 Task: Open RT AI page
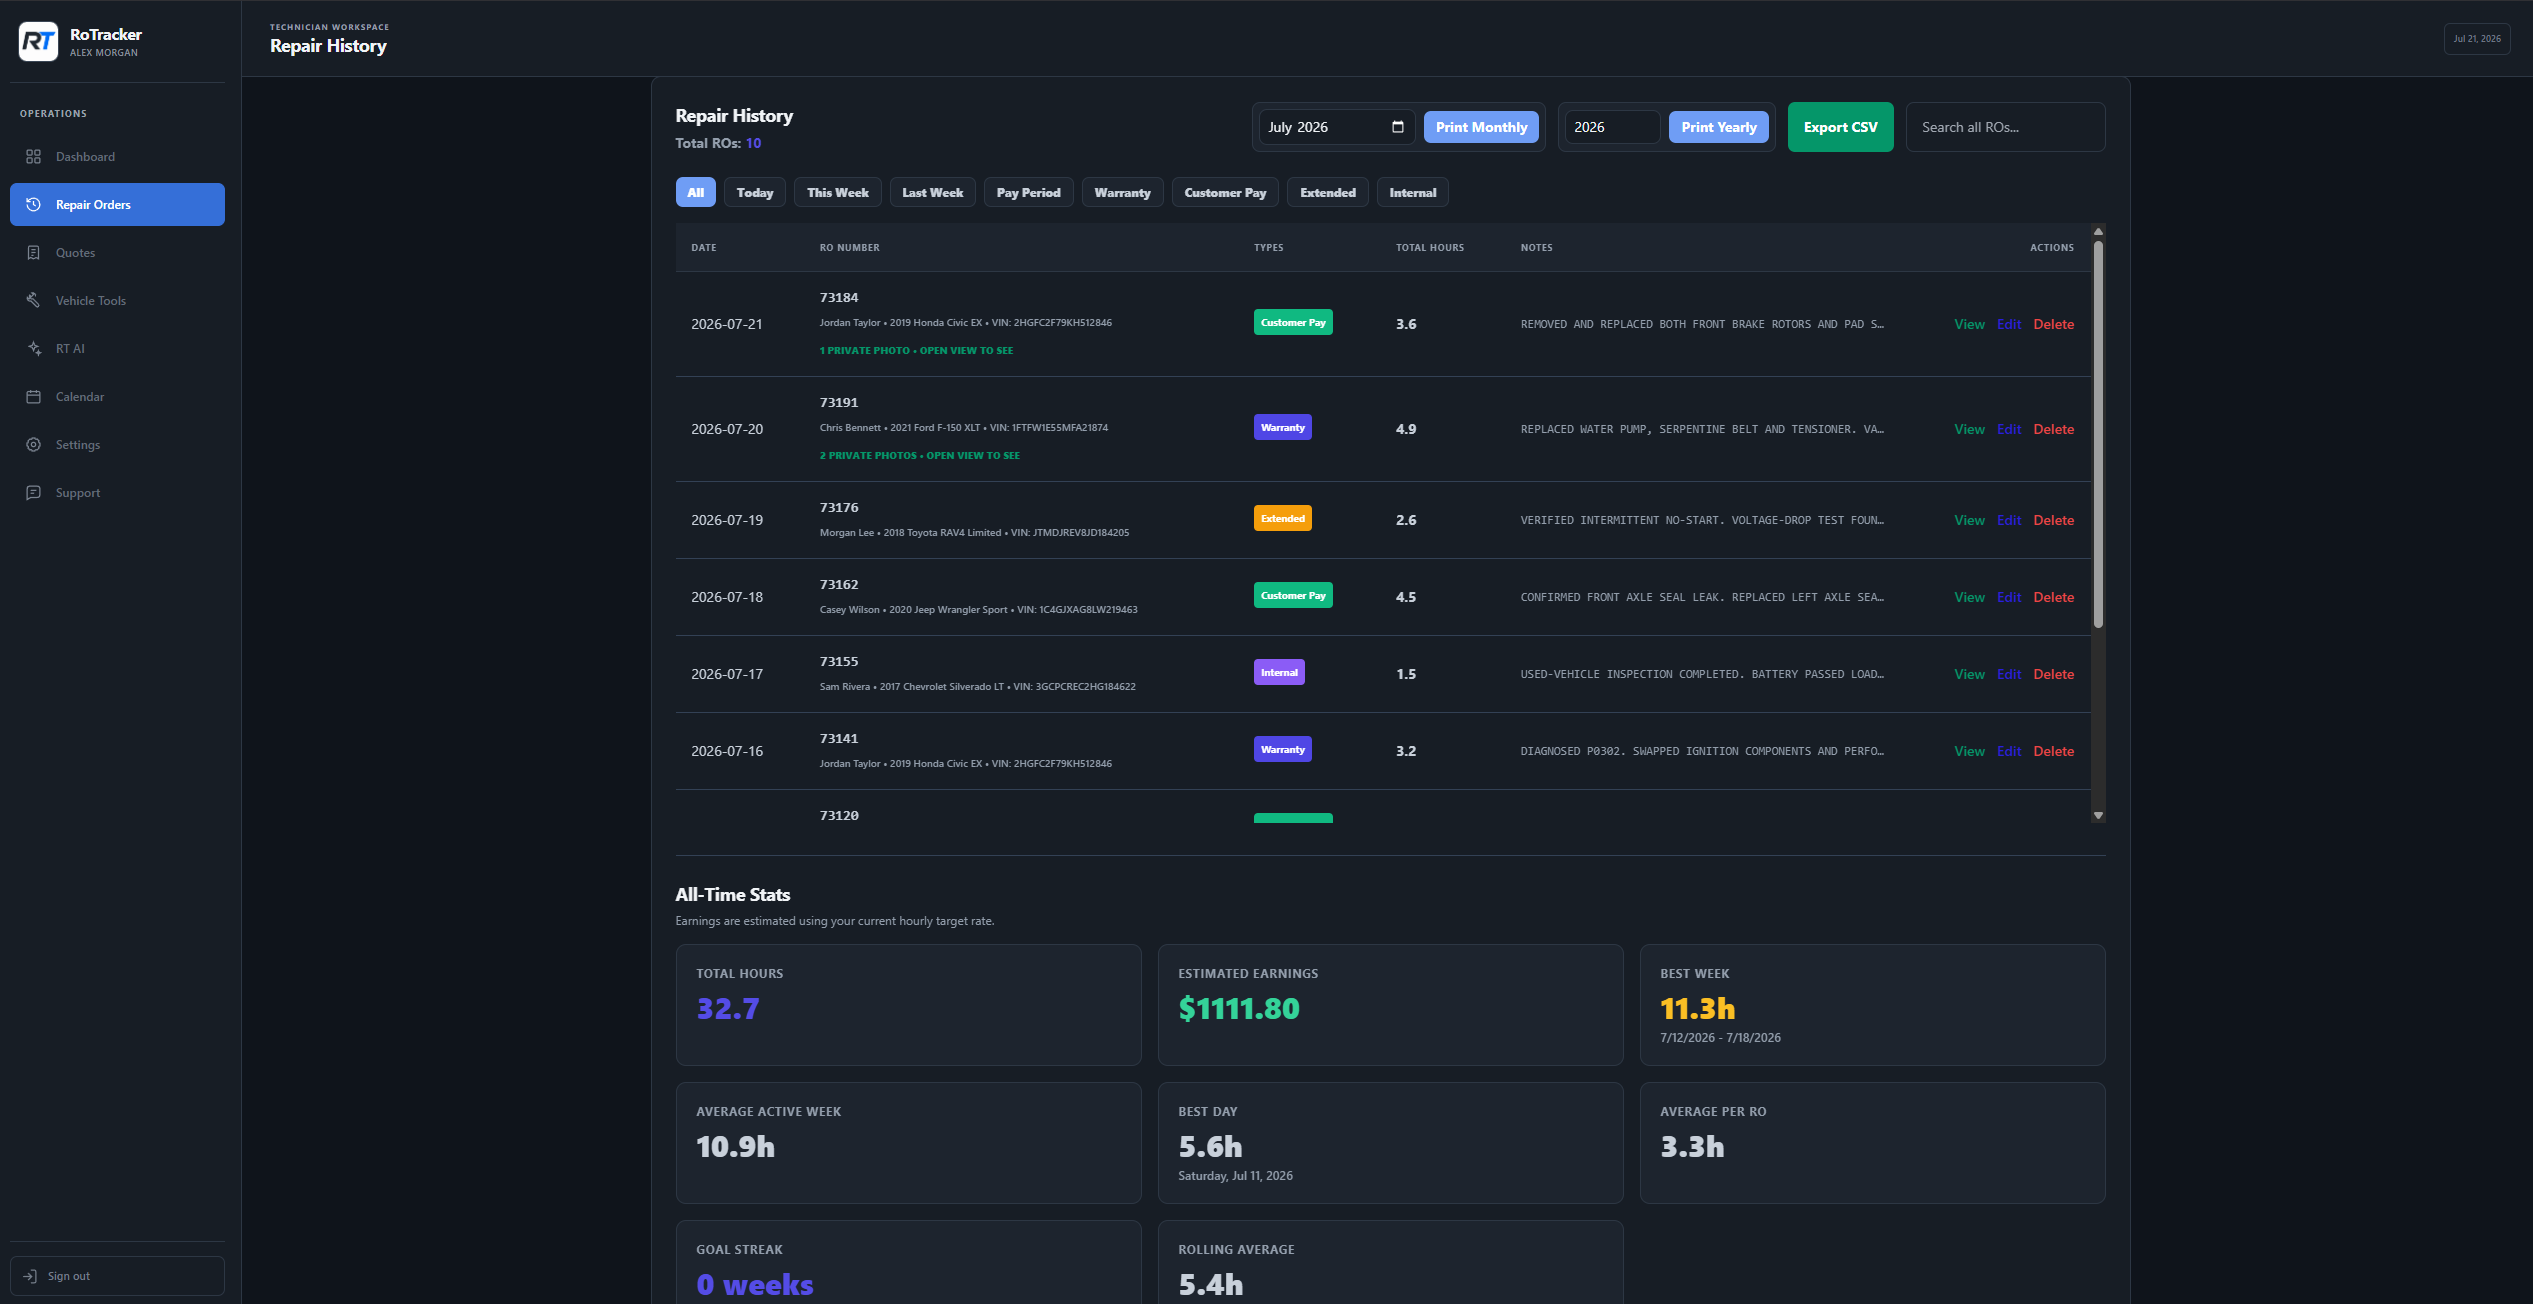pos(117,349)
